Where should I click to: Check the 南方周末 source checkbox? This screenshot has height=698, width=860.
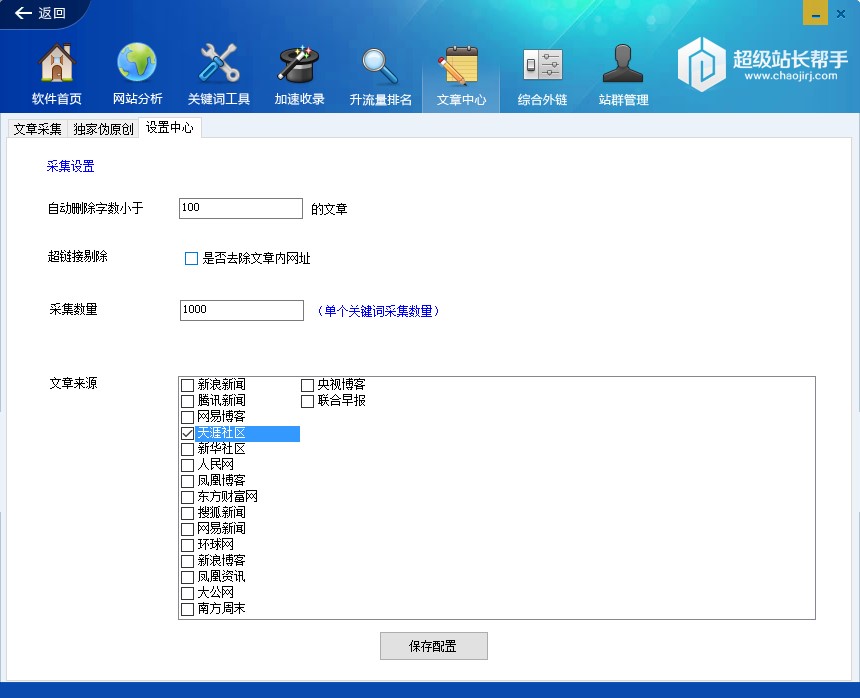187,609
